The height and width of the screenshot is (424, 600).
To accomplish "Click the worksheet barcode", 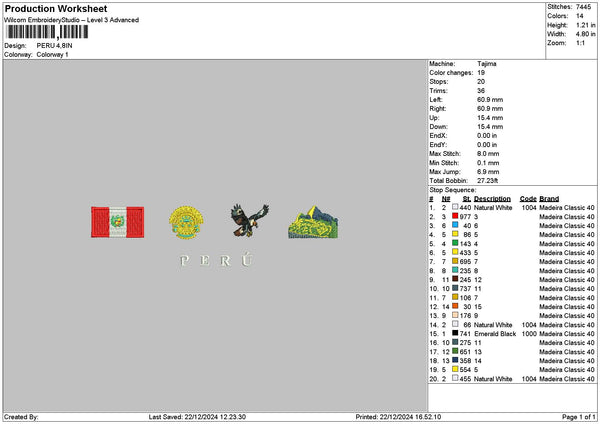I will [x=47, y=32].
